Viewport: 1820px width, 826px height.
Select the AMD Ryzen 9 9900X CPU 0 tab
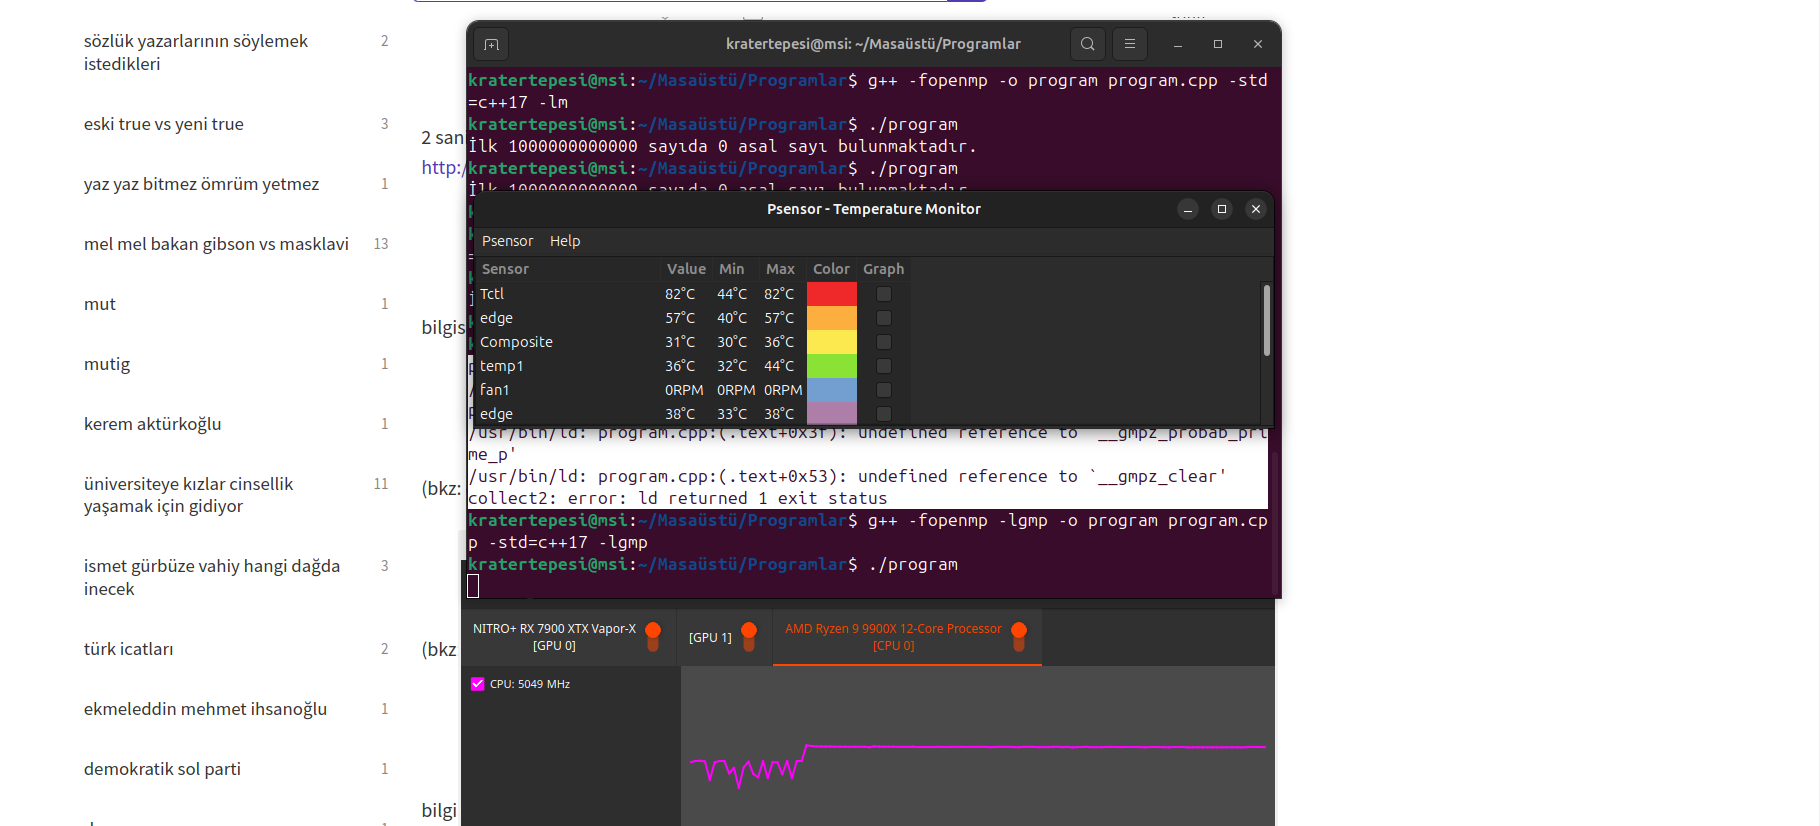click(907, 637)
